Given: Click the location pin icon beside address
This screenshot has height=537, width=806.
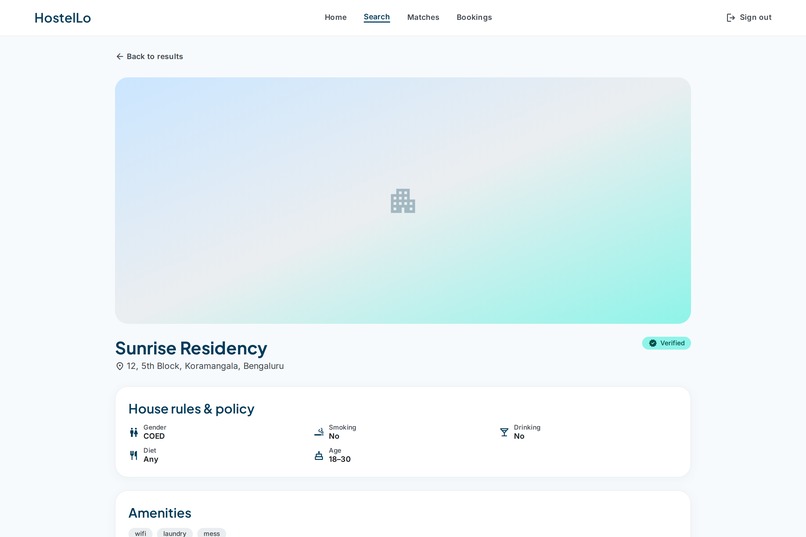Looking at the screenshot, I should click(120, 366).
